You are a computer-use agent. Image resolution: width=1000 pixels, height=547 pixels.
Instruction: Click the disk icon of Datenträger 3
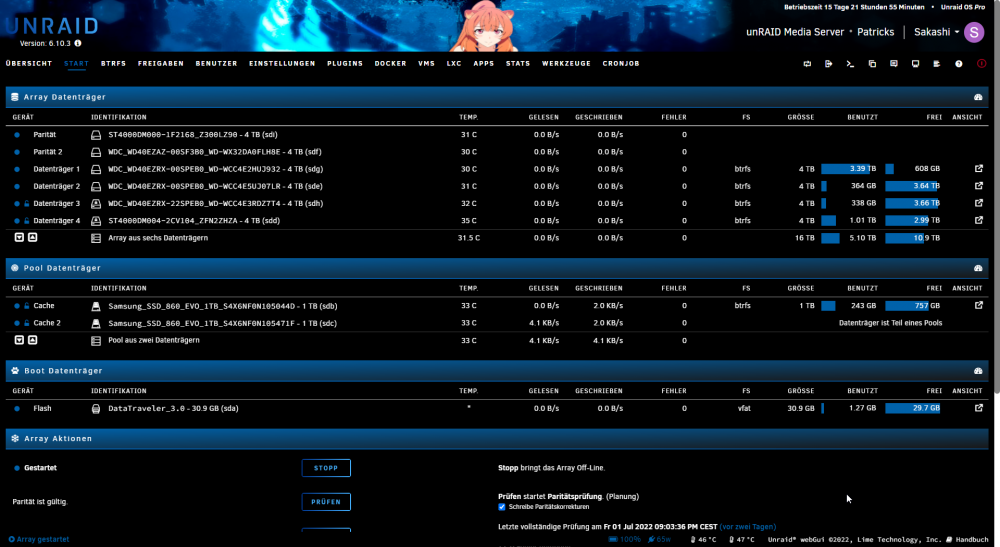tap(96, 204)
